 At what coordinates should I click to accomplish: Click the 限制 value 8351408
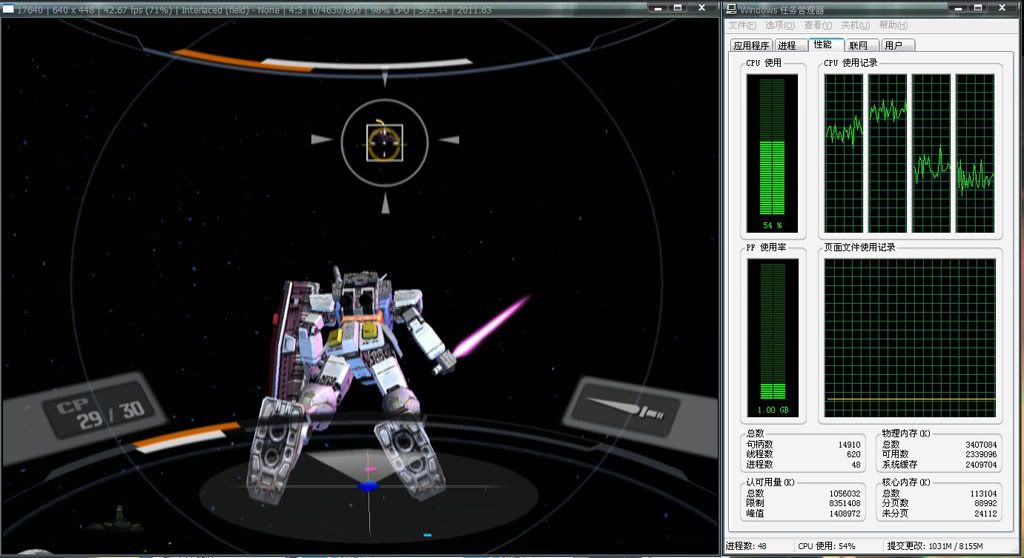coord(844,503)
